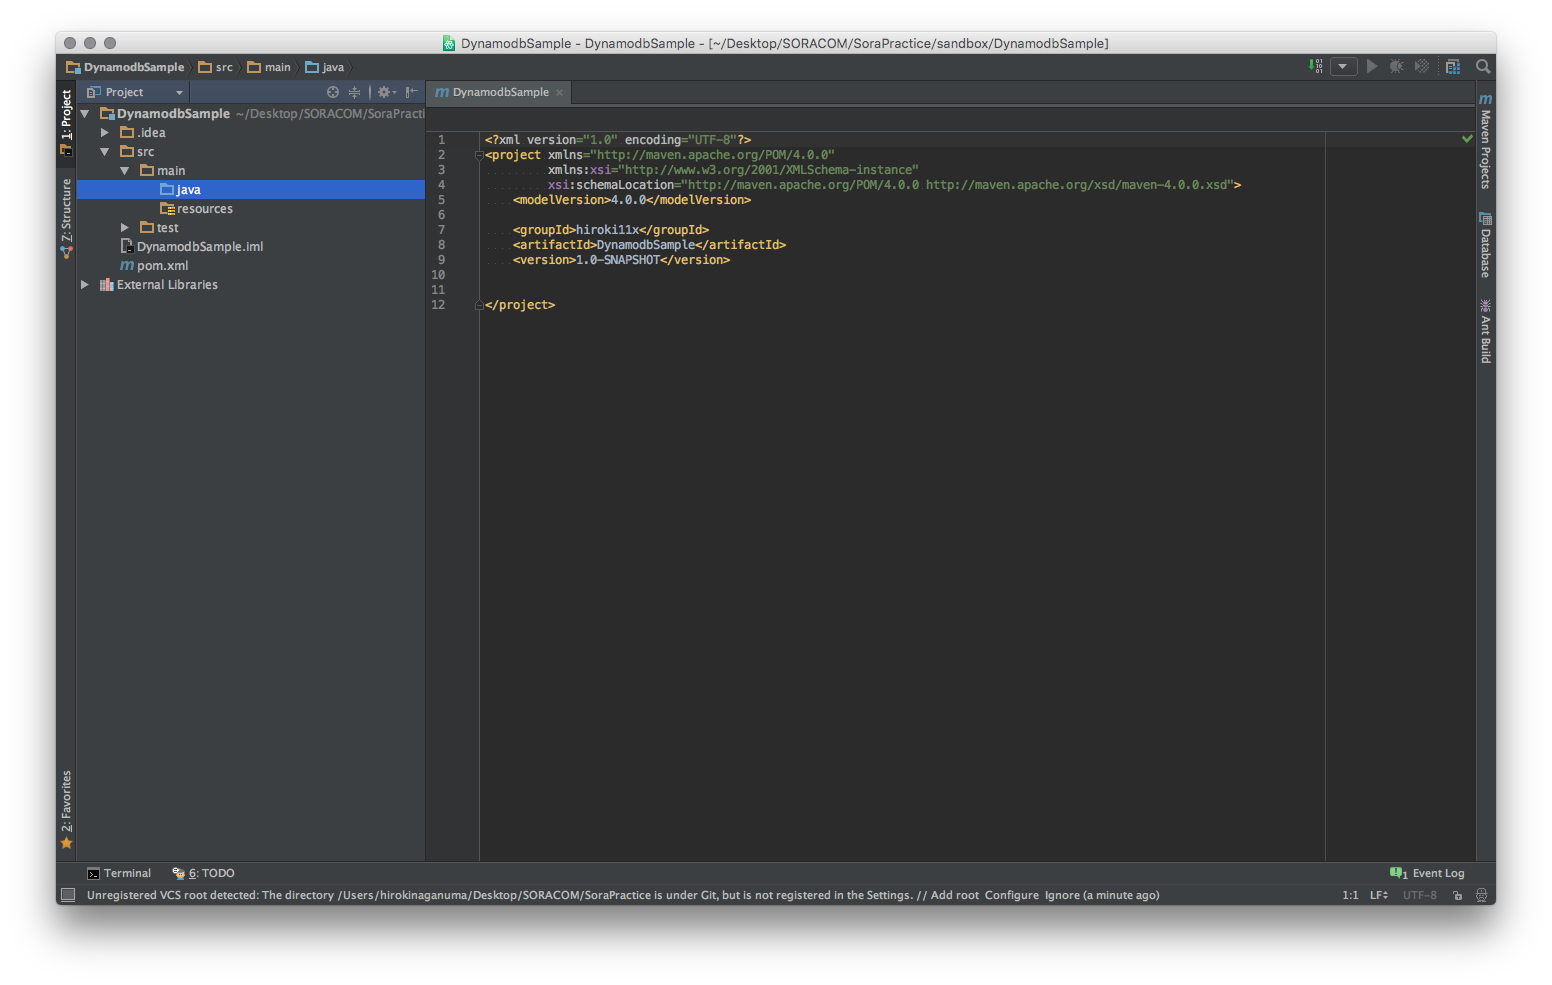The height and width of the screenshot is (985, 1552).
Task: Expand the test folder in the tree
Action: point(124,227)
